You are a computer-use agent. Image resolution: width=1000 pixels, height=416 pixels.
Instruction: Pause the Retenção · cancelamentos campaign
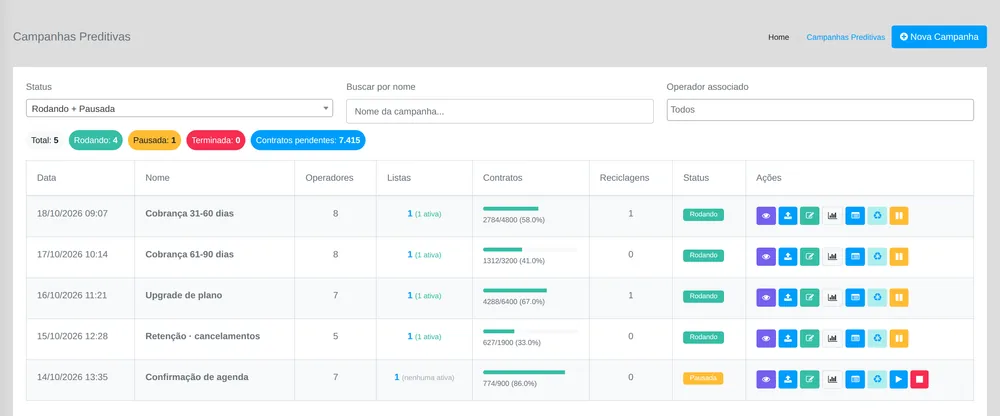click(x=899, y=338)
